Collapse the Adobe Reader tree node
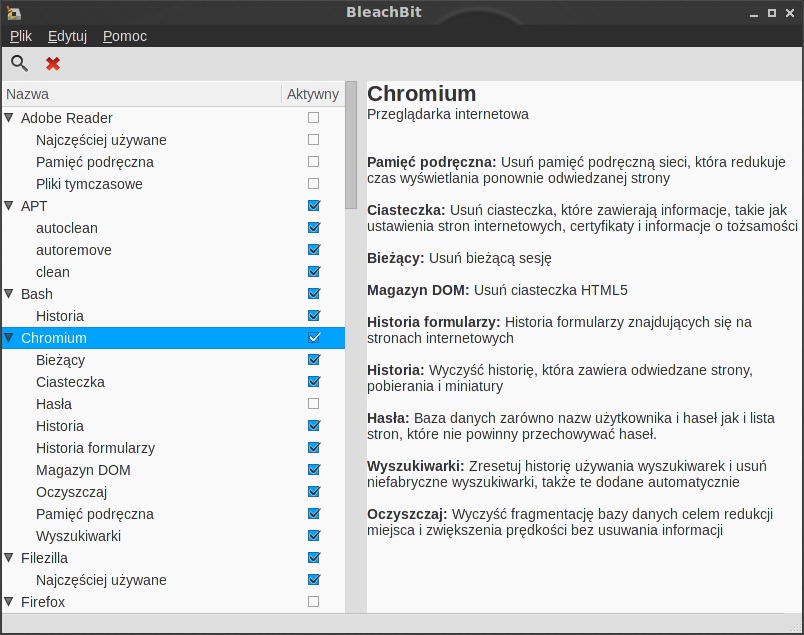 (x=9, y=117)
